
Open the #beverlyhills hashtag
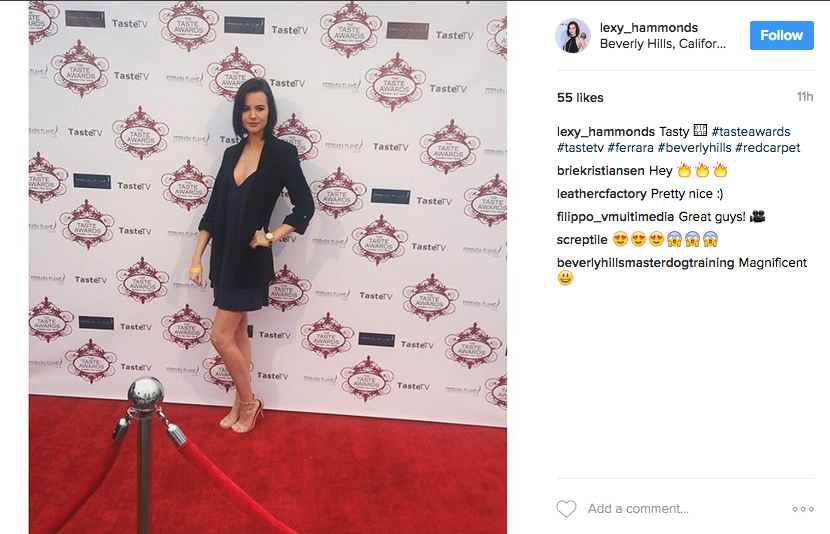tap(694, 148)
